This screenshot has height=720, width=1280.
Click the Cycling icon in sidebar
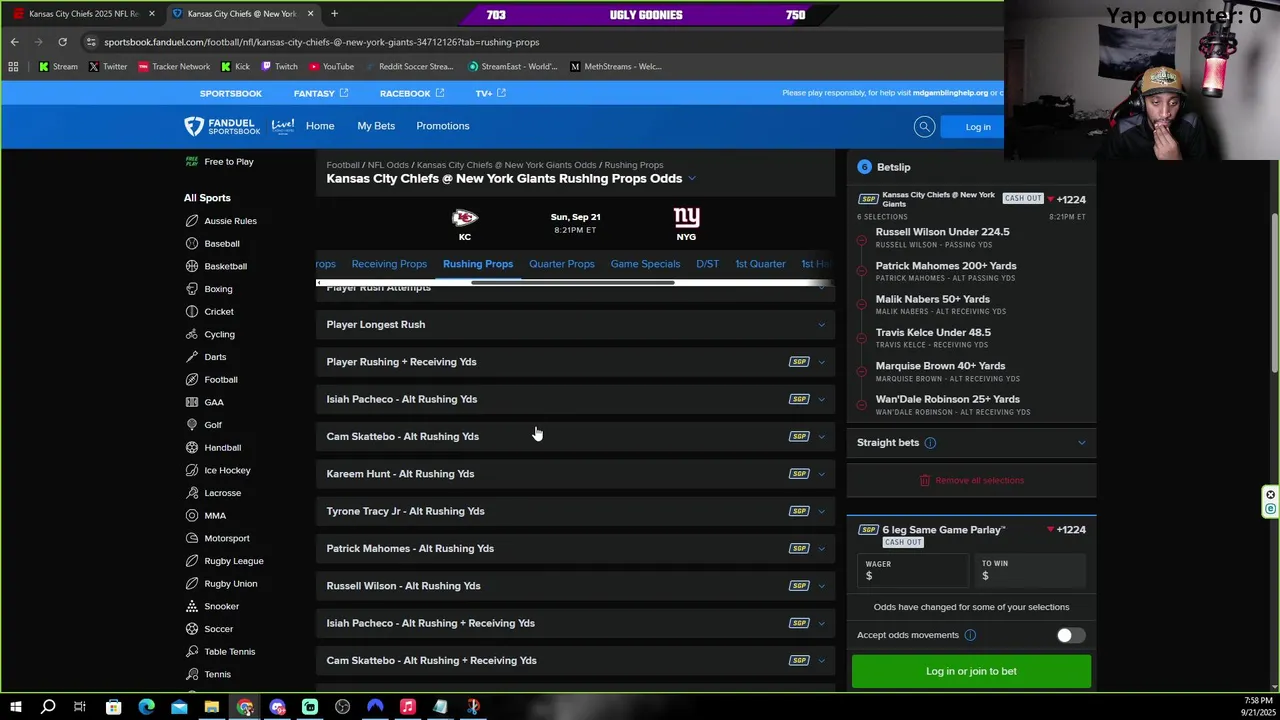191,334
